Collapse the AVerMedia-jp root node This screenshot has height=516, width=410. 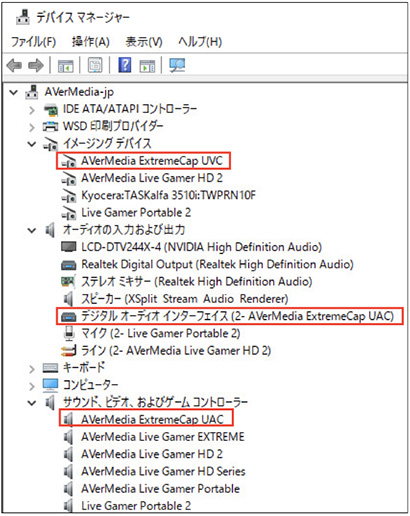pos(13,92)
